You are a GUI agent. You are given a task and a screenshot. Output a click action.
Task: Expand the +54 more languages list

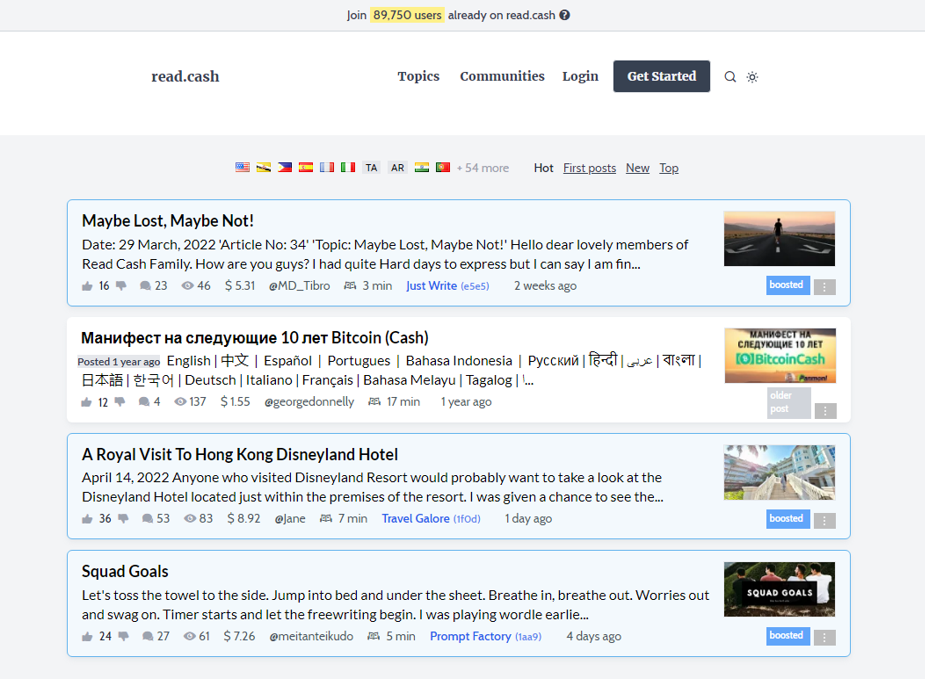pos(483,168)
